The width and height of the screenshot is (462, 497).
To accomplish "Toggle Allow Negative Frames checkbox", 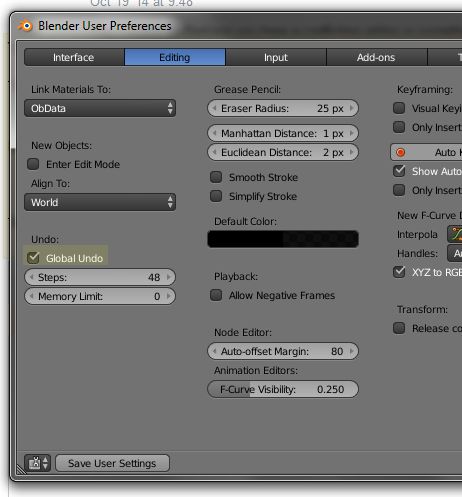I will pos(216,295).
